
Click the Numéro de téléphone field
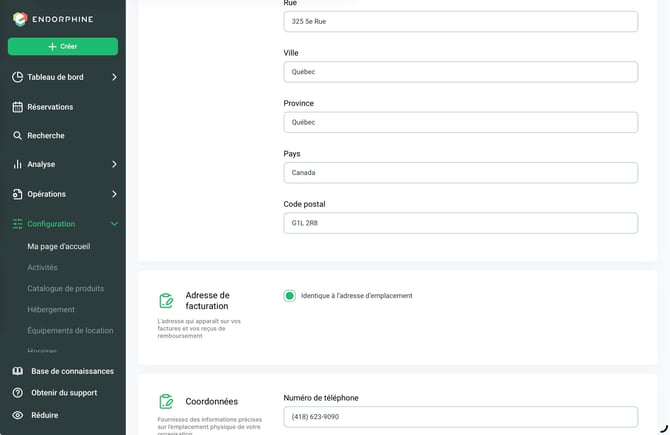point(461,417)
